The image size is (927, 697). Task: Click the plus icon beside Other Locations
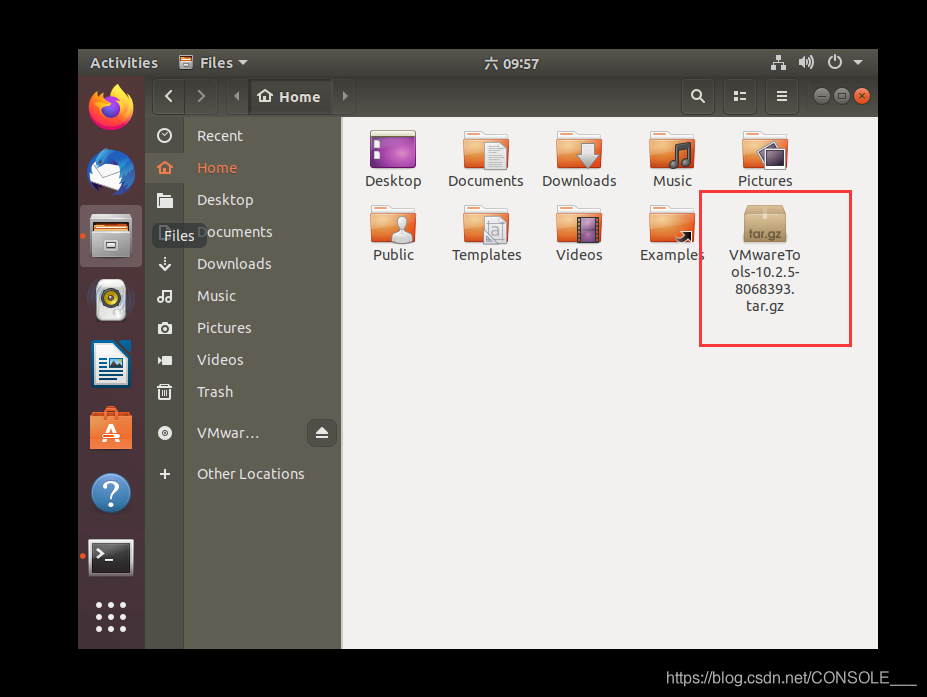[x=165, y=474]
